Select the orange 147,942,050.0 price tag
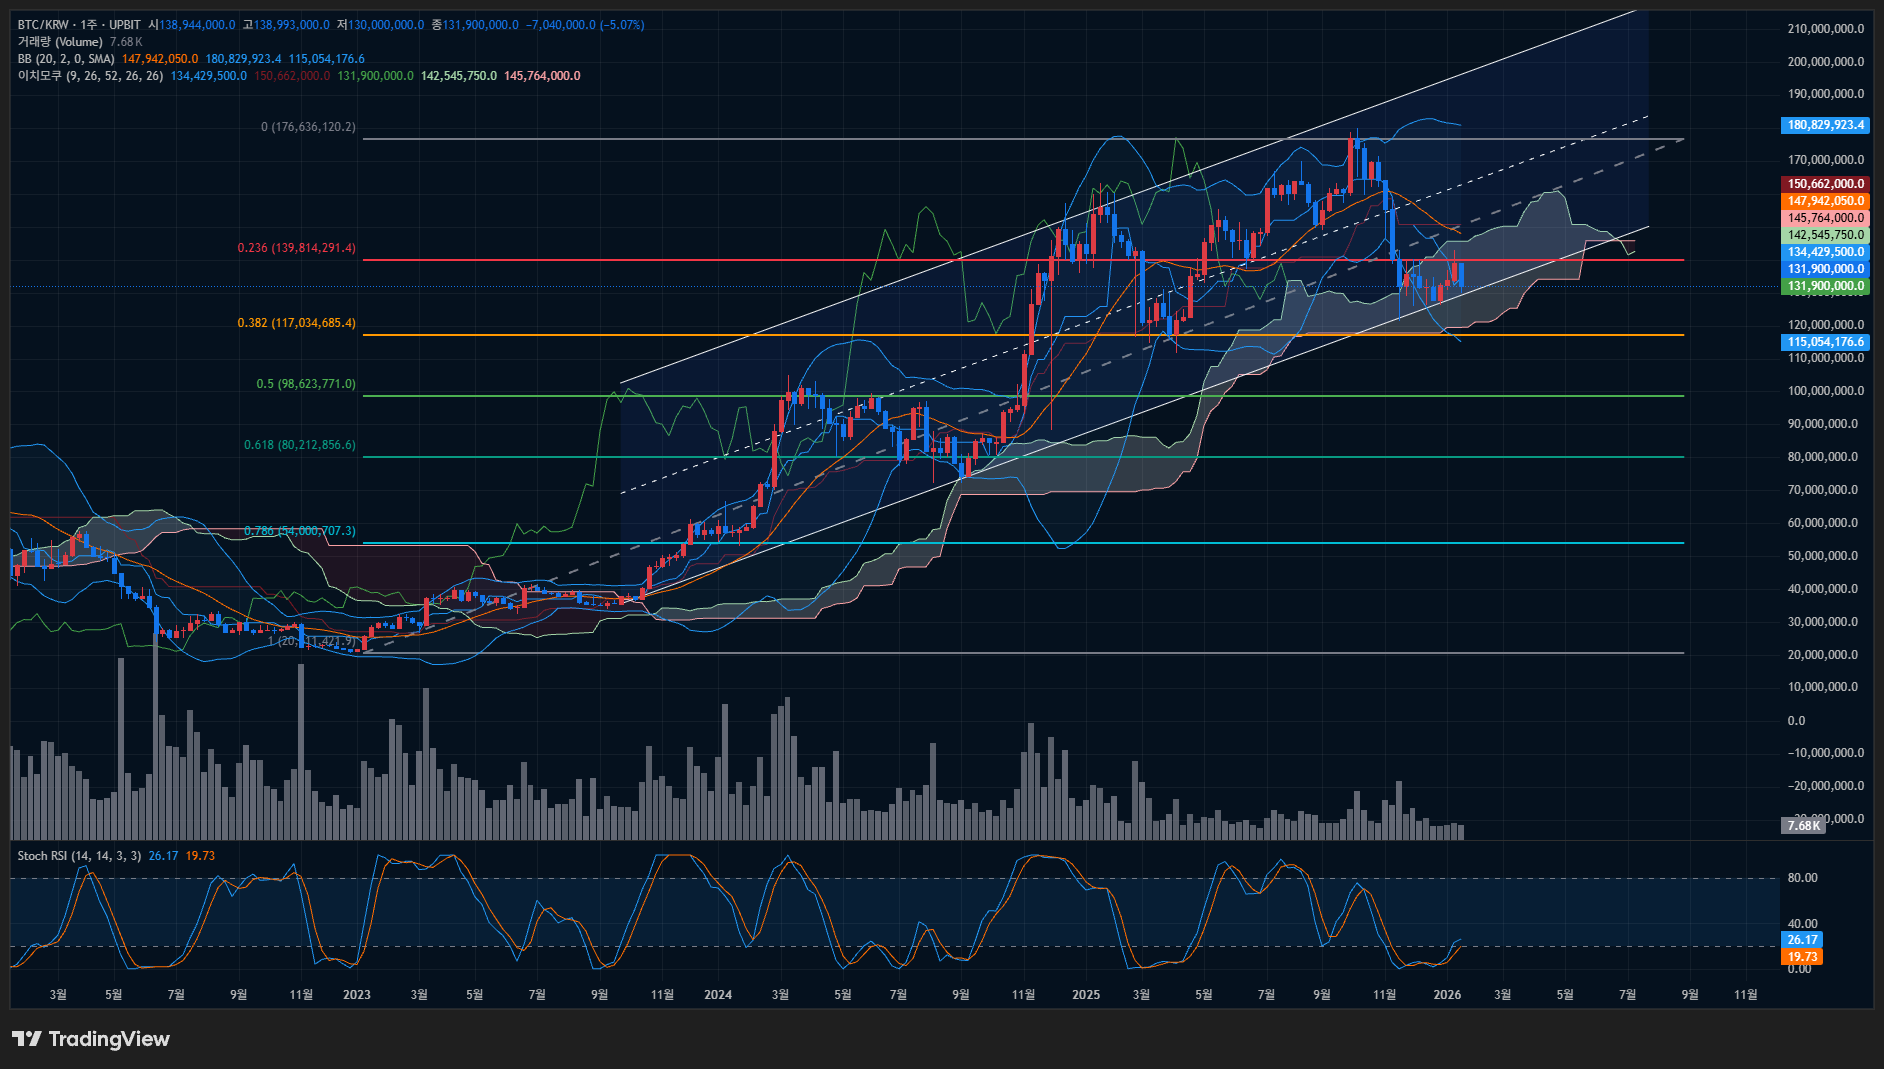 (1825, 201)
